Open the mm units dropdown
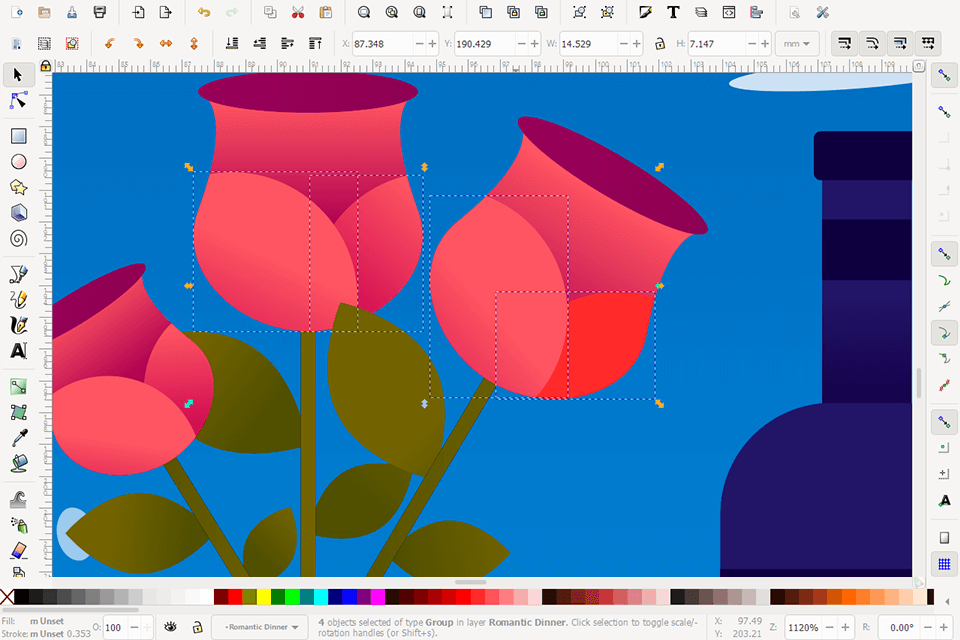The width and height of the screenshot is (960, 640). pos(796,44)
